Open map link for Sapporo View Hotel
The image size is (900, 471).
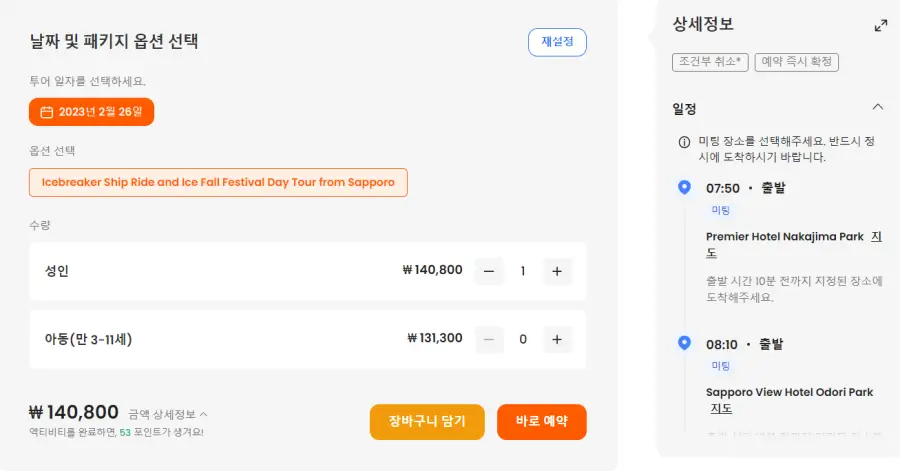[x=721, y=408]
